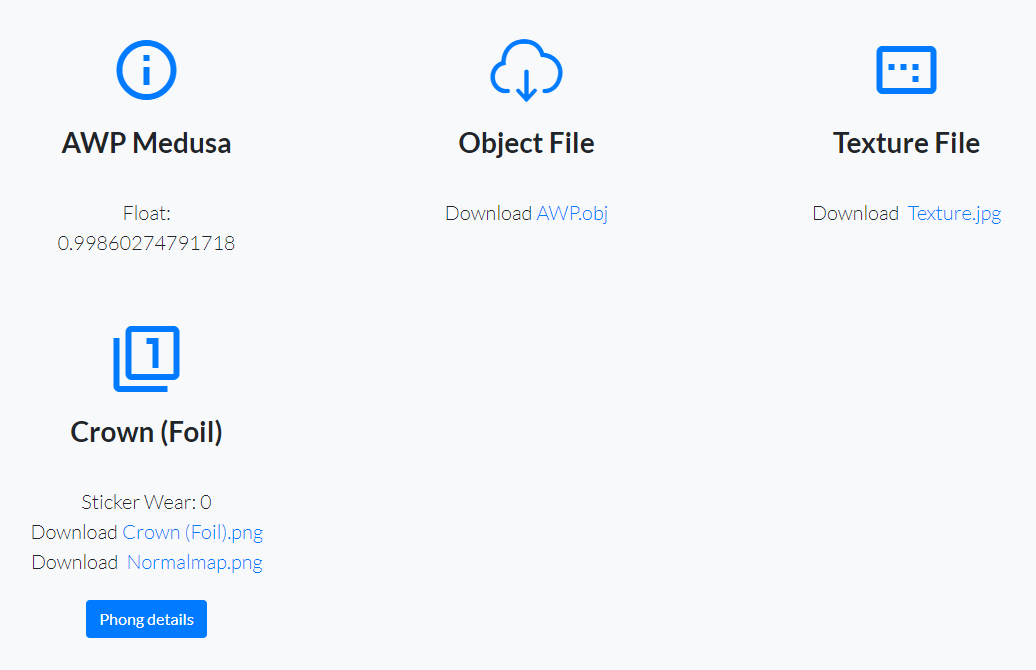Click the Sticker Wear: 0 text
The image size is (1036, 670).
(x=146, y=502)
